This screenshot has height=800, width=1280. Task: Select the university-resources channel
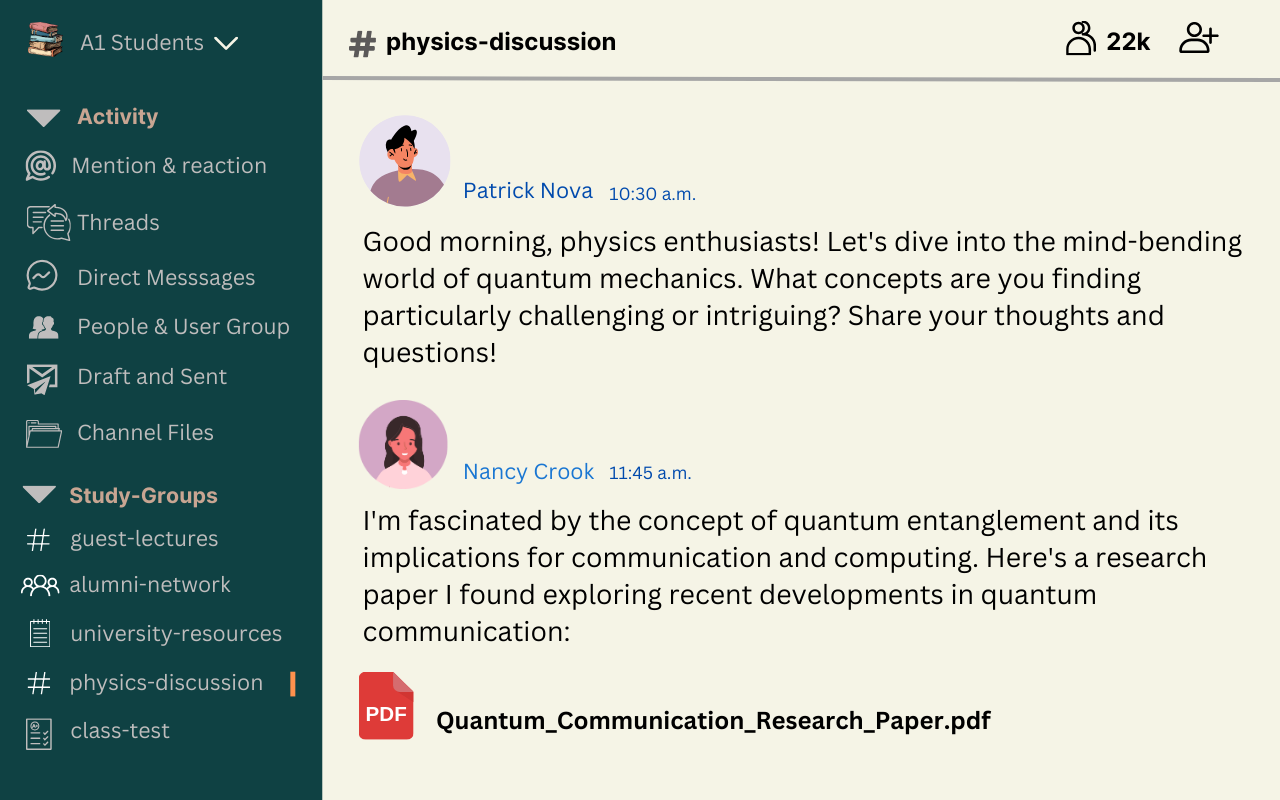tap(175, 634)
